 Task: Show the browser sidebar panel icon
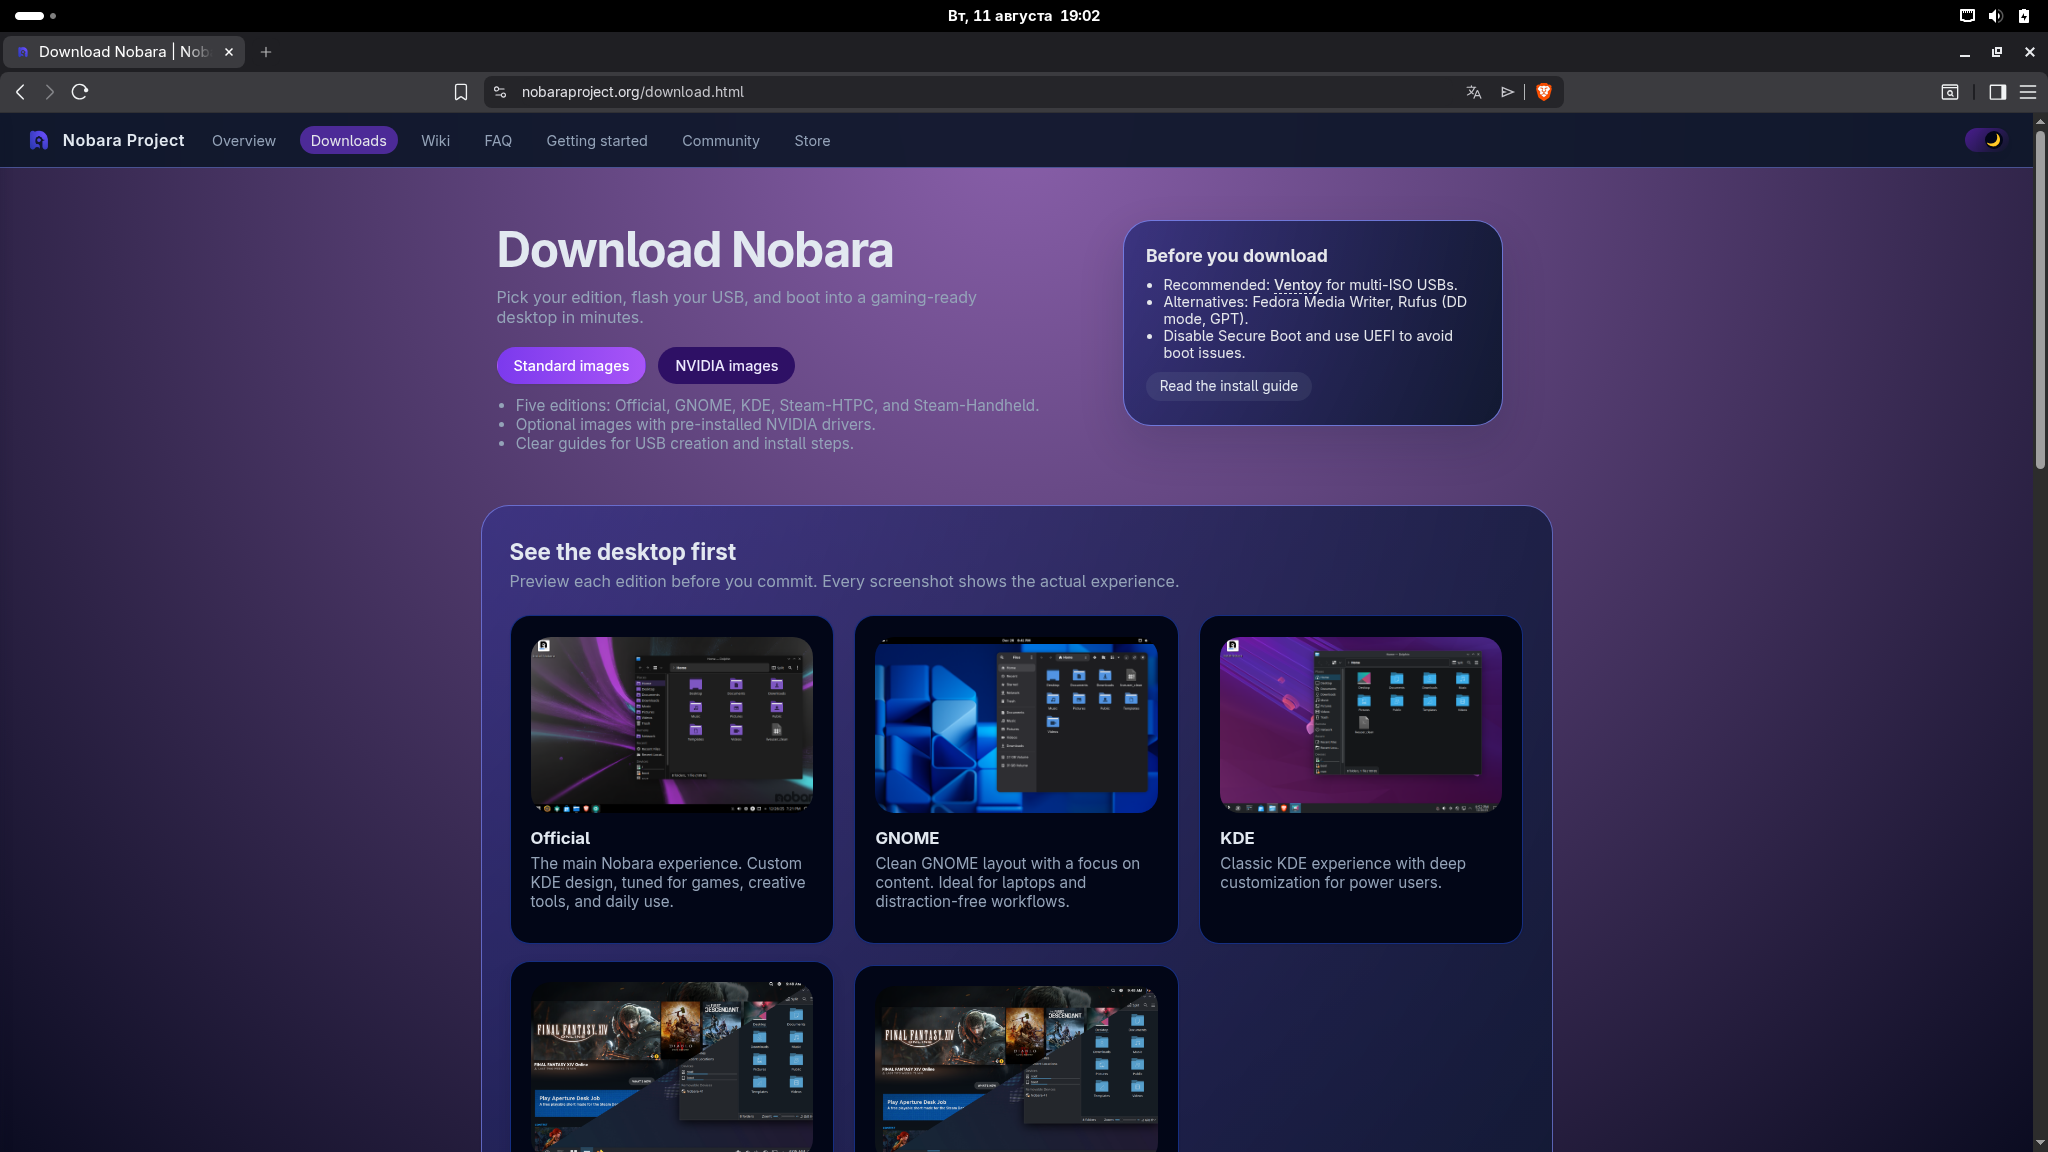pyautogui.click(x=1997, y=92)
